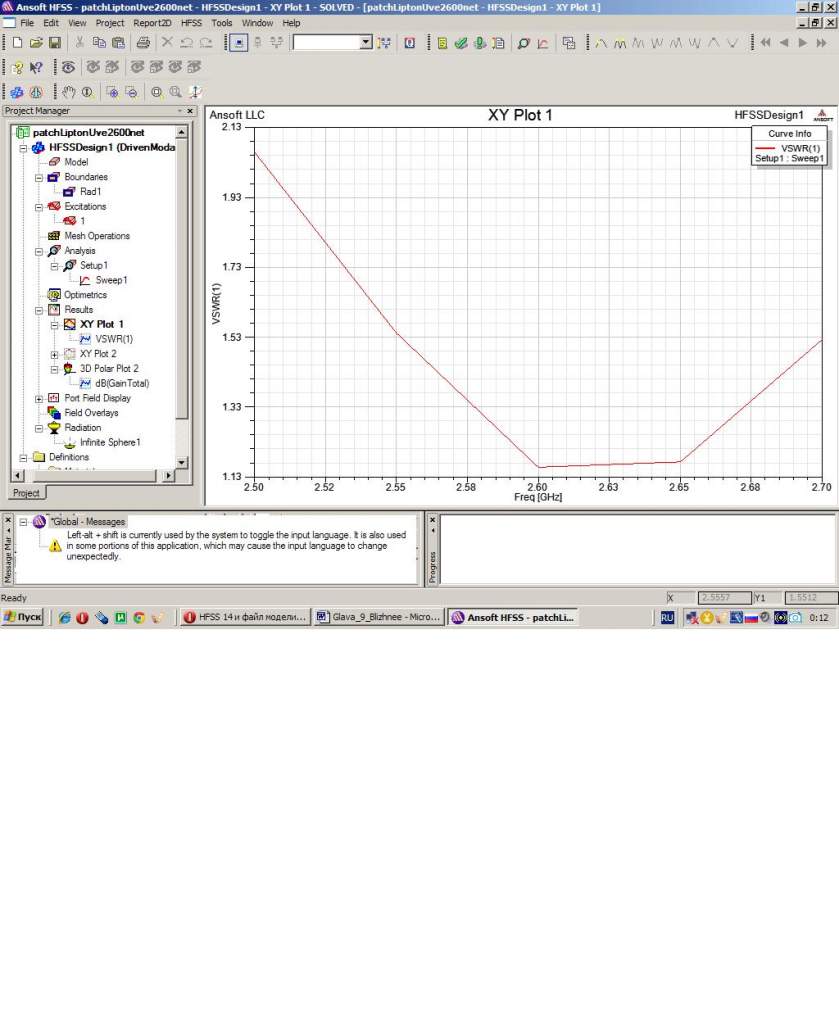Click the Internet Explorer quick launch icon
This screenshot has width=839, height=1024.
[64, 617]
